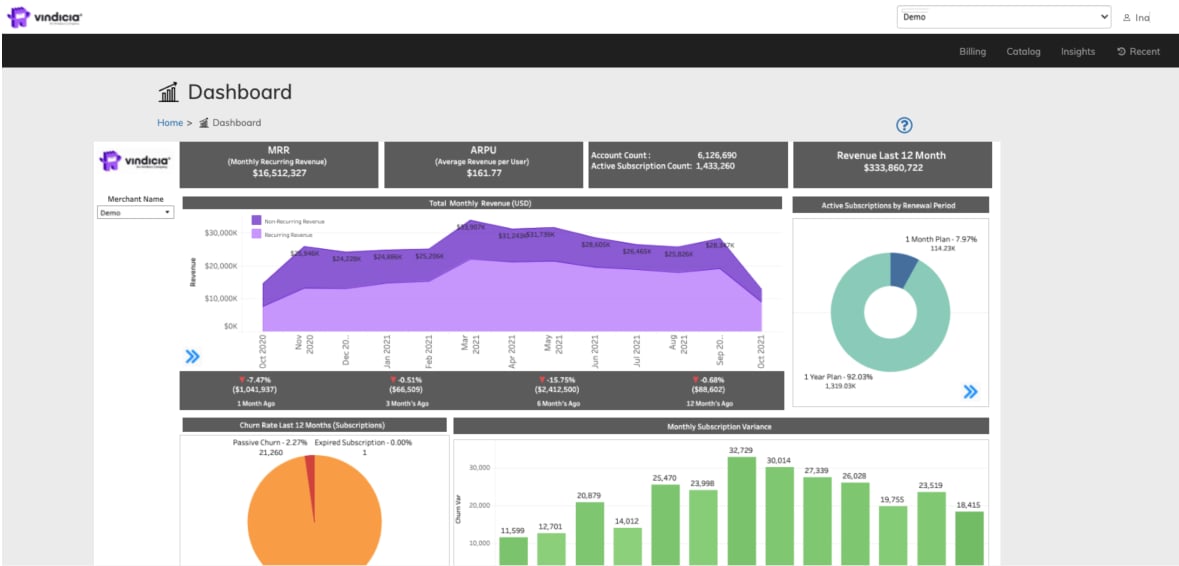Click the bar labeled 32,729
This screenshot has width=1179, height=566.
click(741, 511)
